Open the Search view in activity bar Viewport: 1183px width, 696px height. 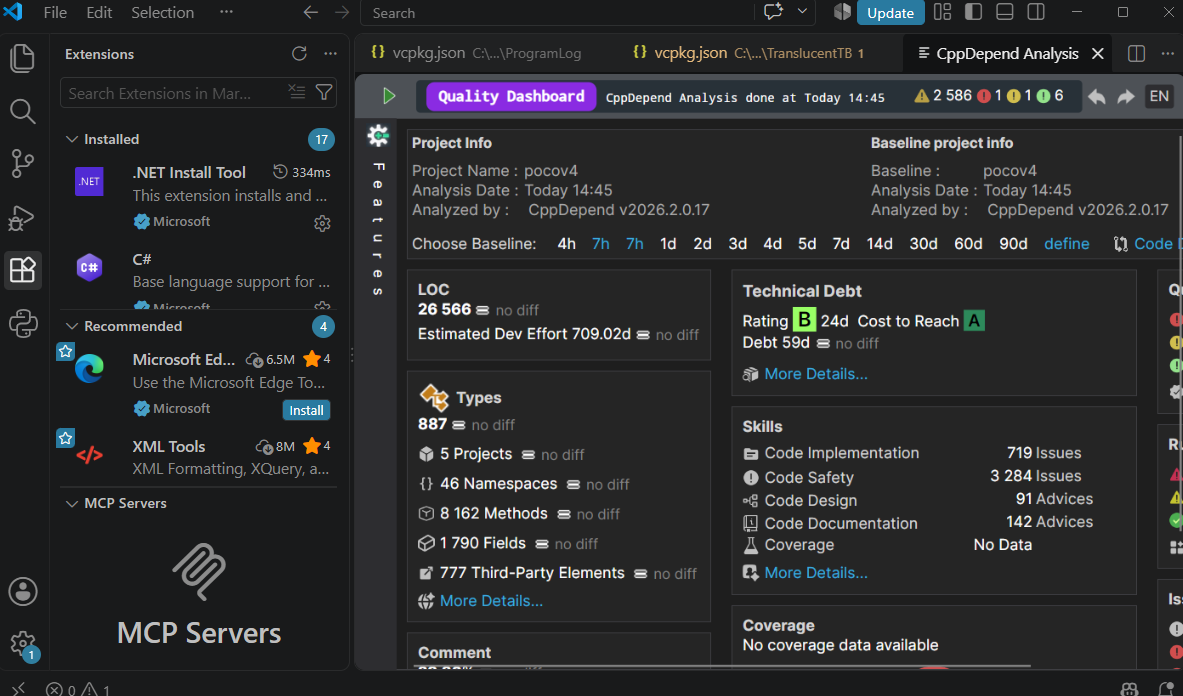[23, 112]
